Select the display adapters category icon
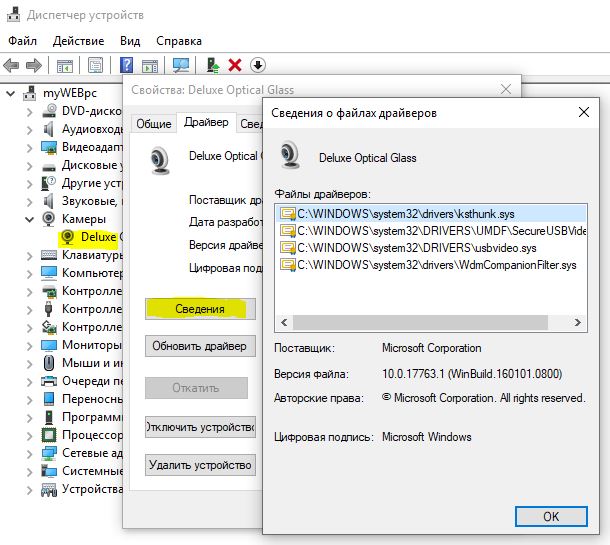Screen dimensions: 610x545 49,147
